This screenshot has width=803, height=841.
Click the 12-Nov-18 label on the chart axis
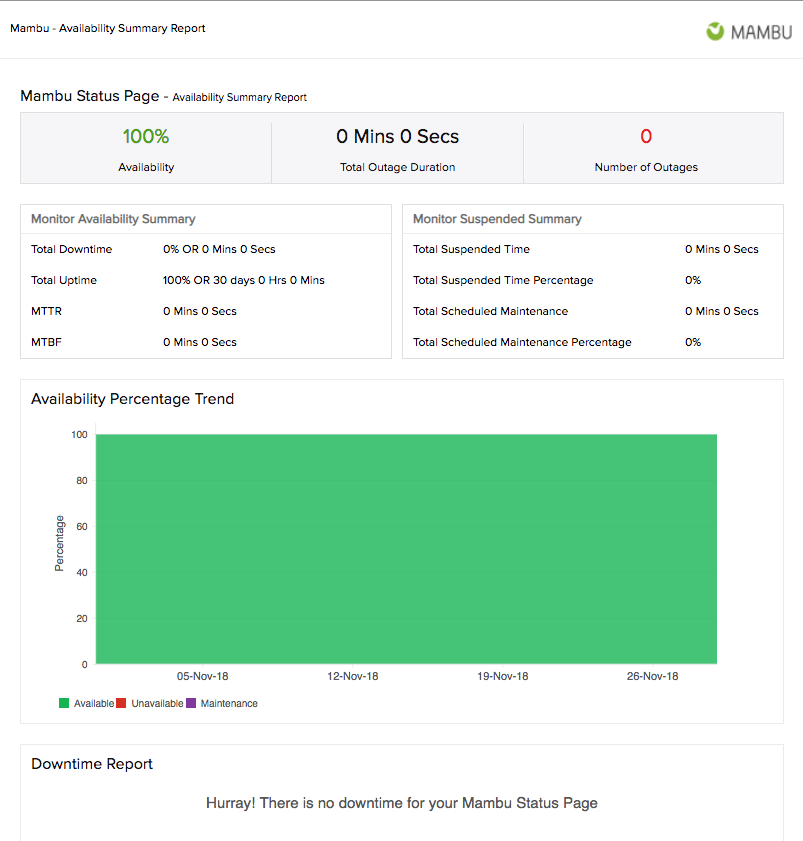(352, 676)
